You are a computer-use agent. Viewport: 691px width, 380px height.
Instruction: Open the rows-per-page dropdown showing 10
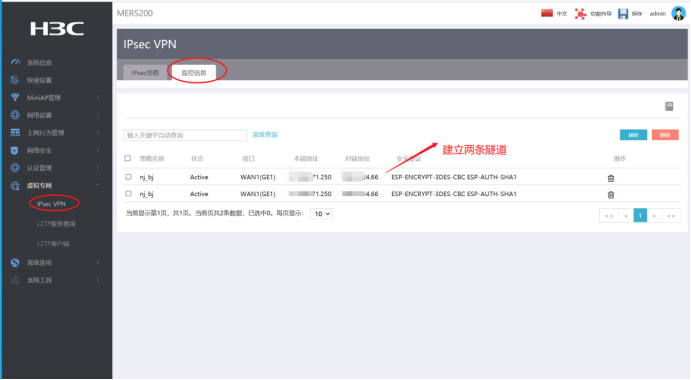[x=321, y=214]
